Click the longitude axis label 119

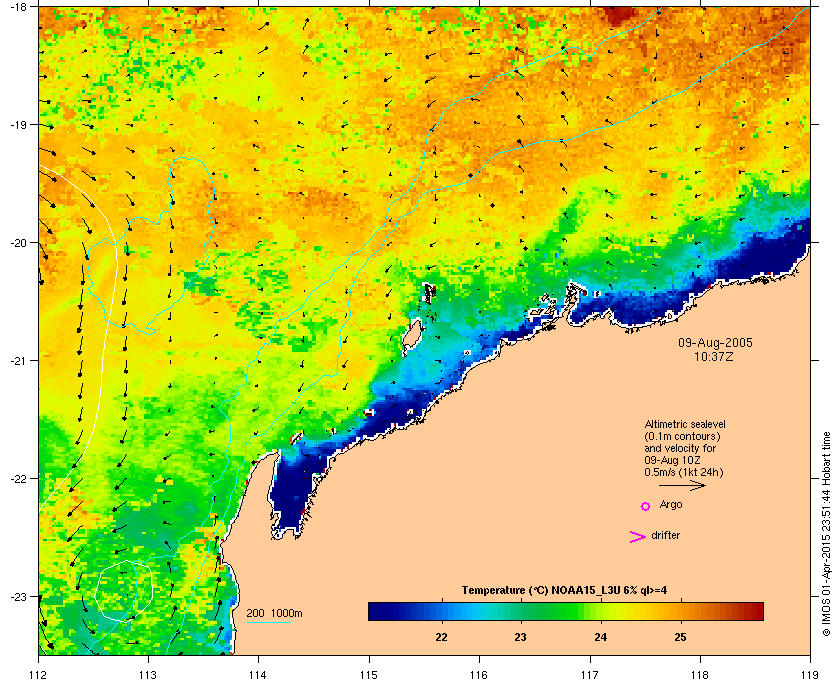810,674
